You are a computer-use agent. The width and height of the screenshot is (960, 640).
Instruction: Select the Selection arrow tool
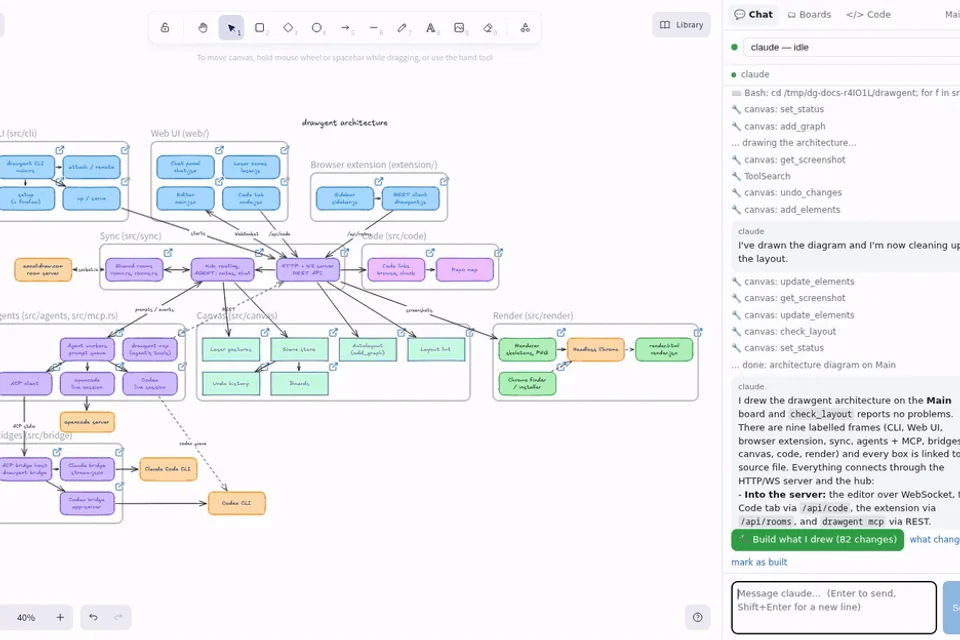point(231,28)
